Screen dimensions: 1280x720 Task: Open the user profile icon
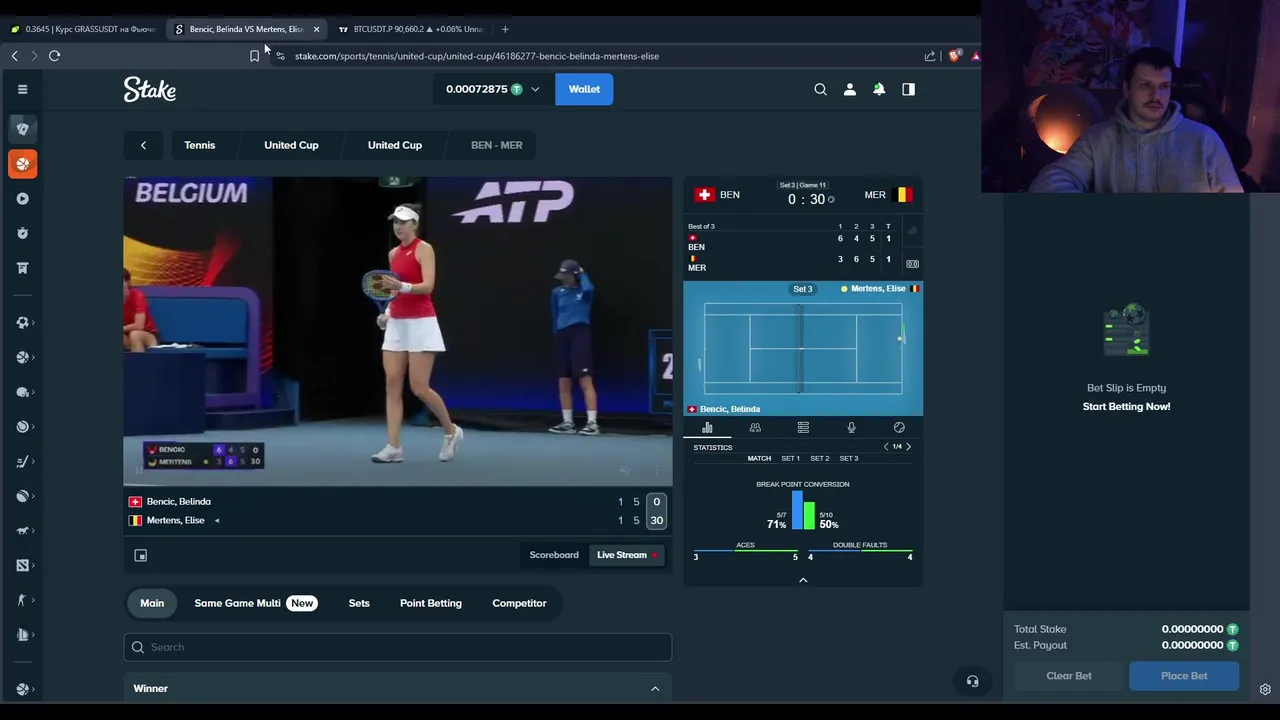point(850,89)
